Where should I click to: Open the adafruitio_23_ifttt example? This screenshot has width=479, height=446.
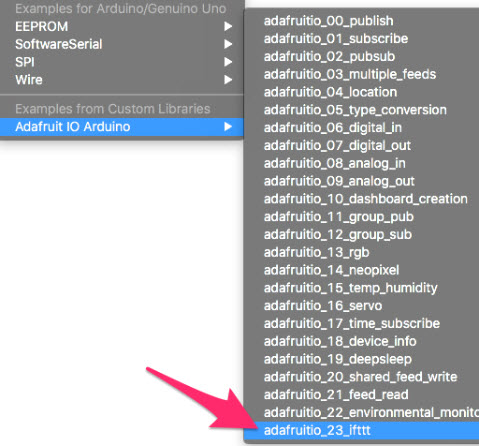(x=361, y=430)
